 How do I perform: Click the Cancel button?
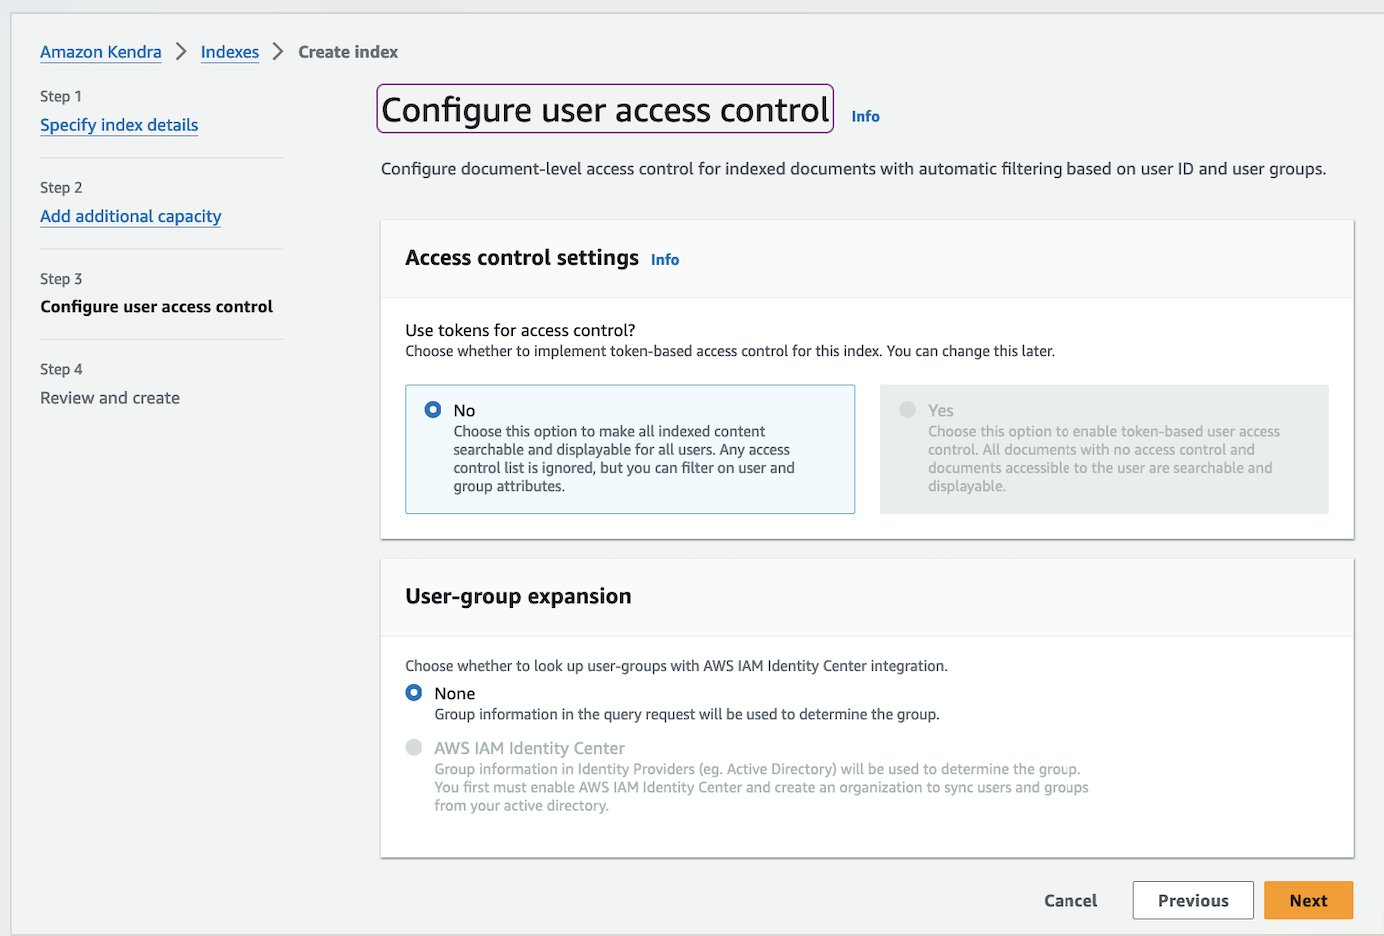(x=1071, y=900)
